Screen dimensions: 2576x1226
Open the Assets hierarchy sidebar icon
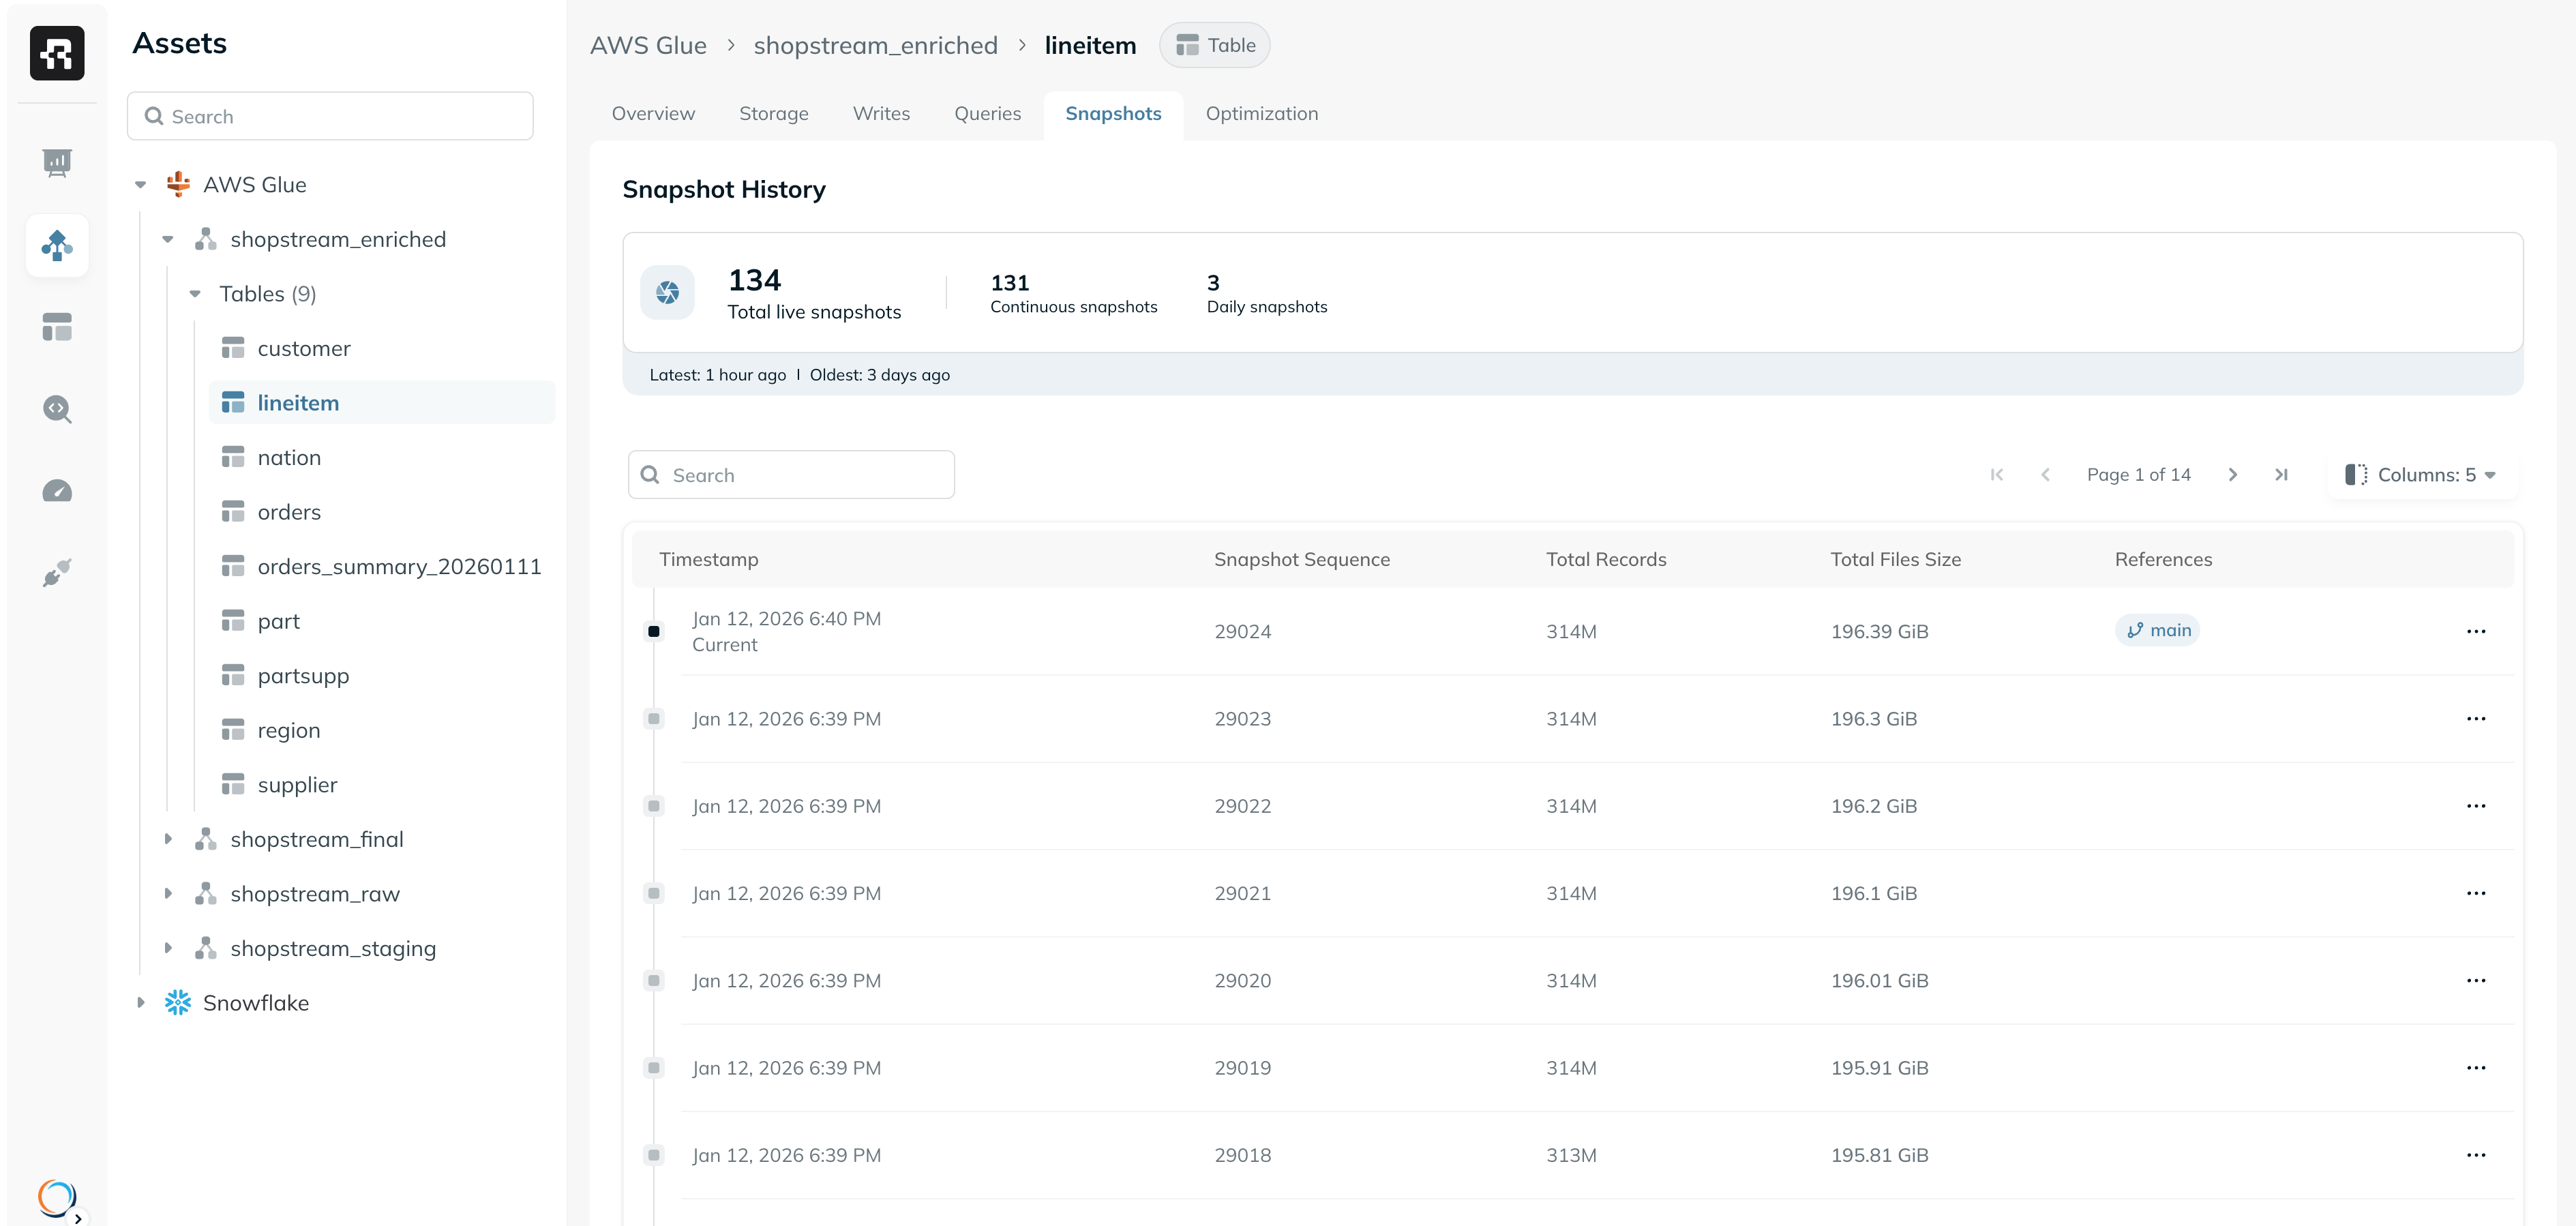pos(57,245)
